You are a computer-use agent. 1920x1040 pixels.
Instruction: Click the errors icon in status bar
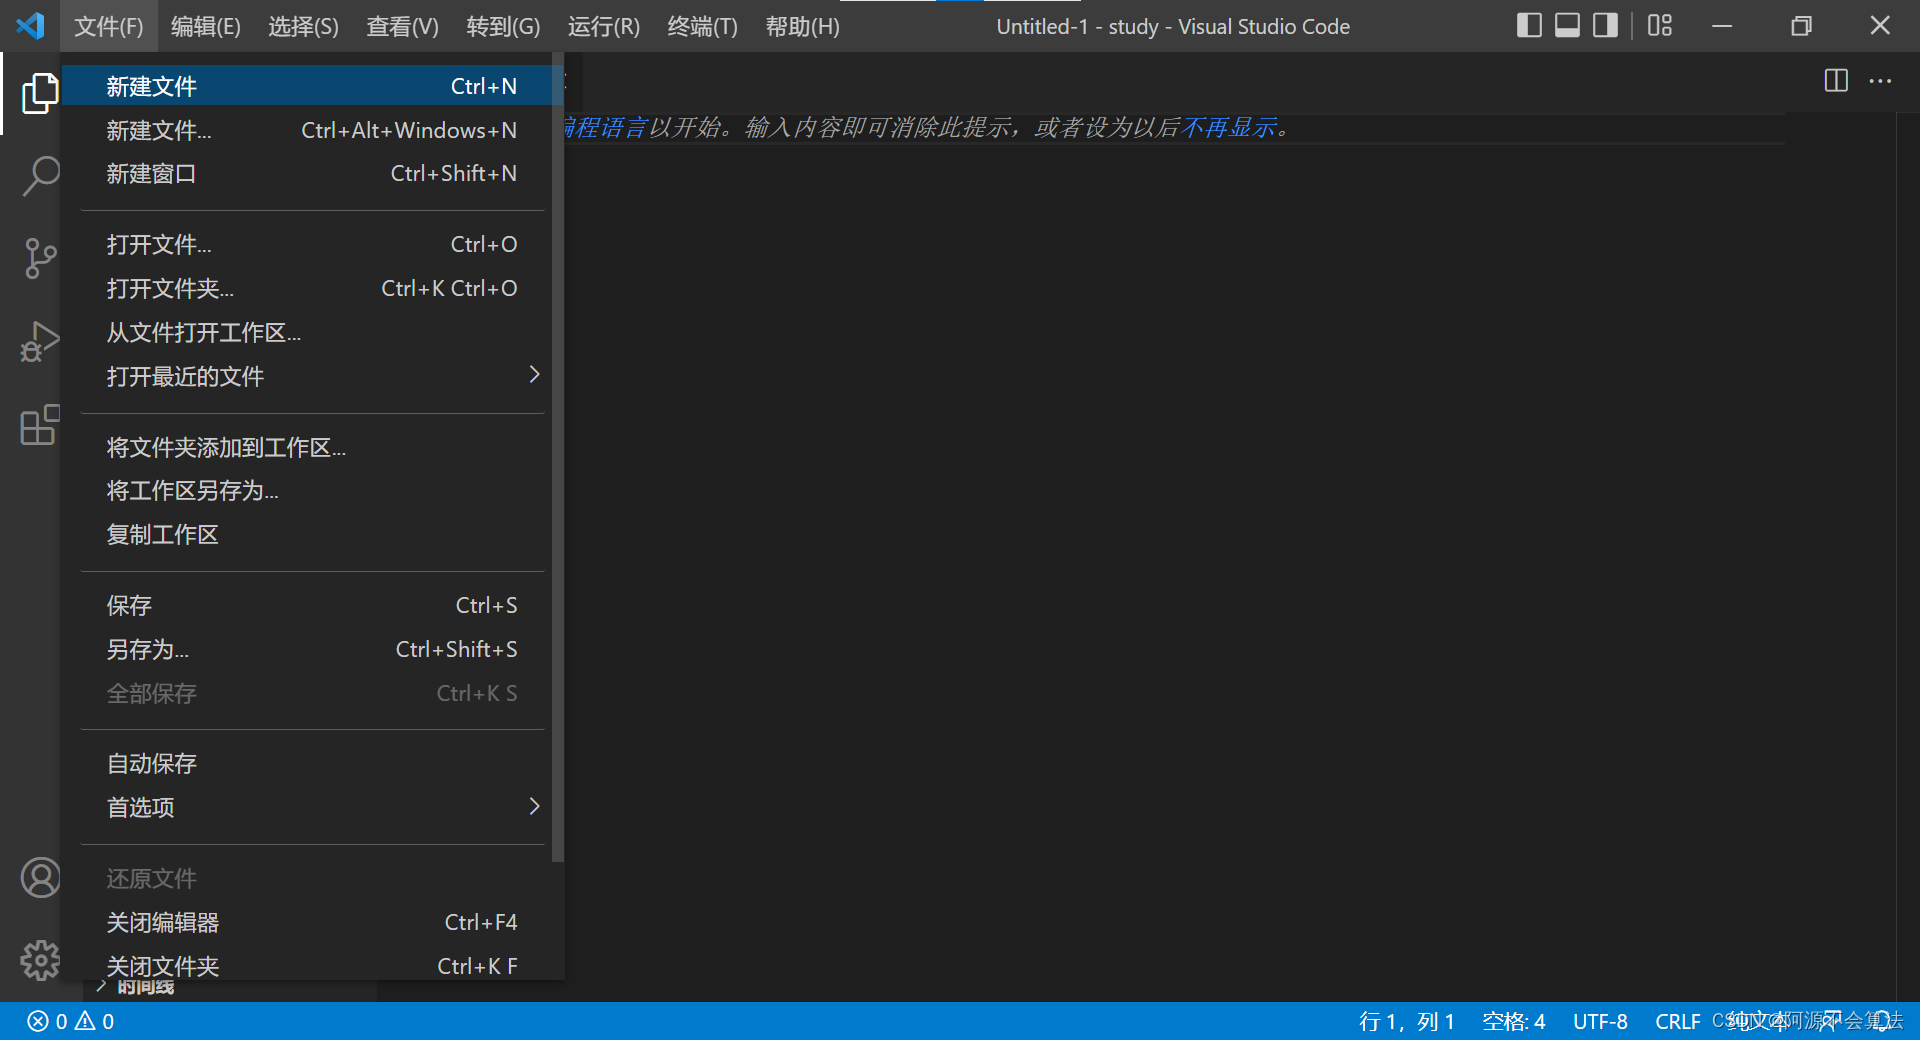pos(38,1021)
